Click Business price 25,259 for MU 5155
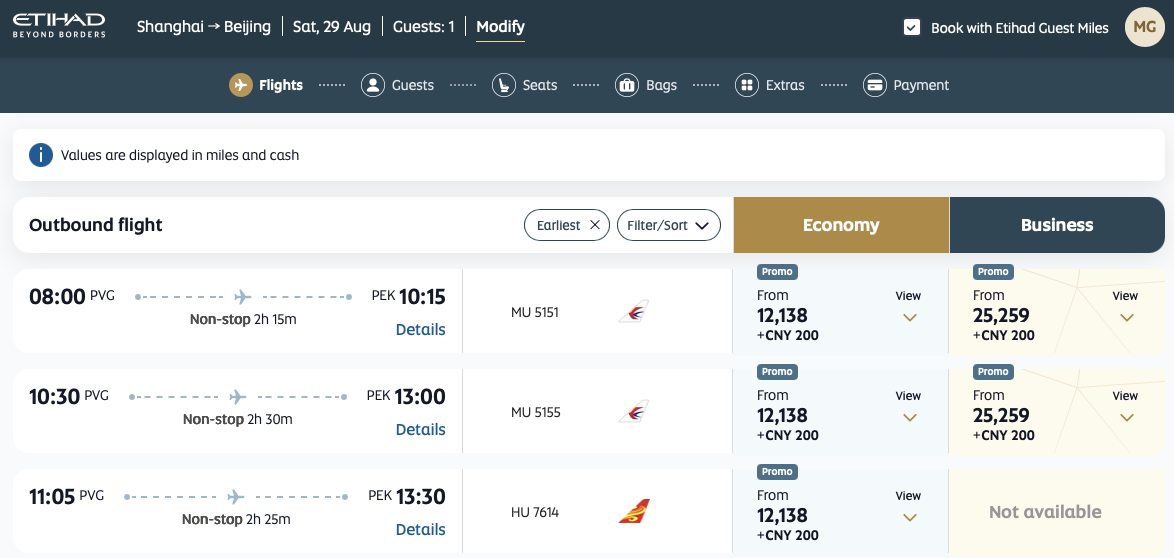 click(x=1001, y=415)
